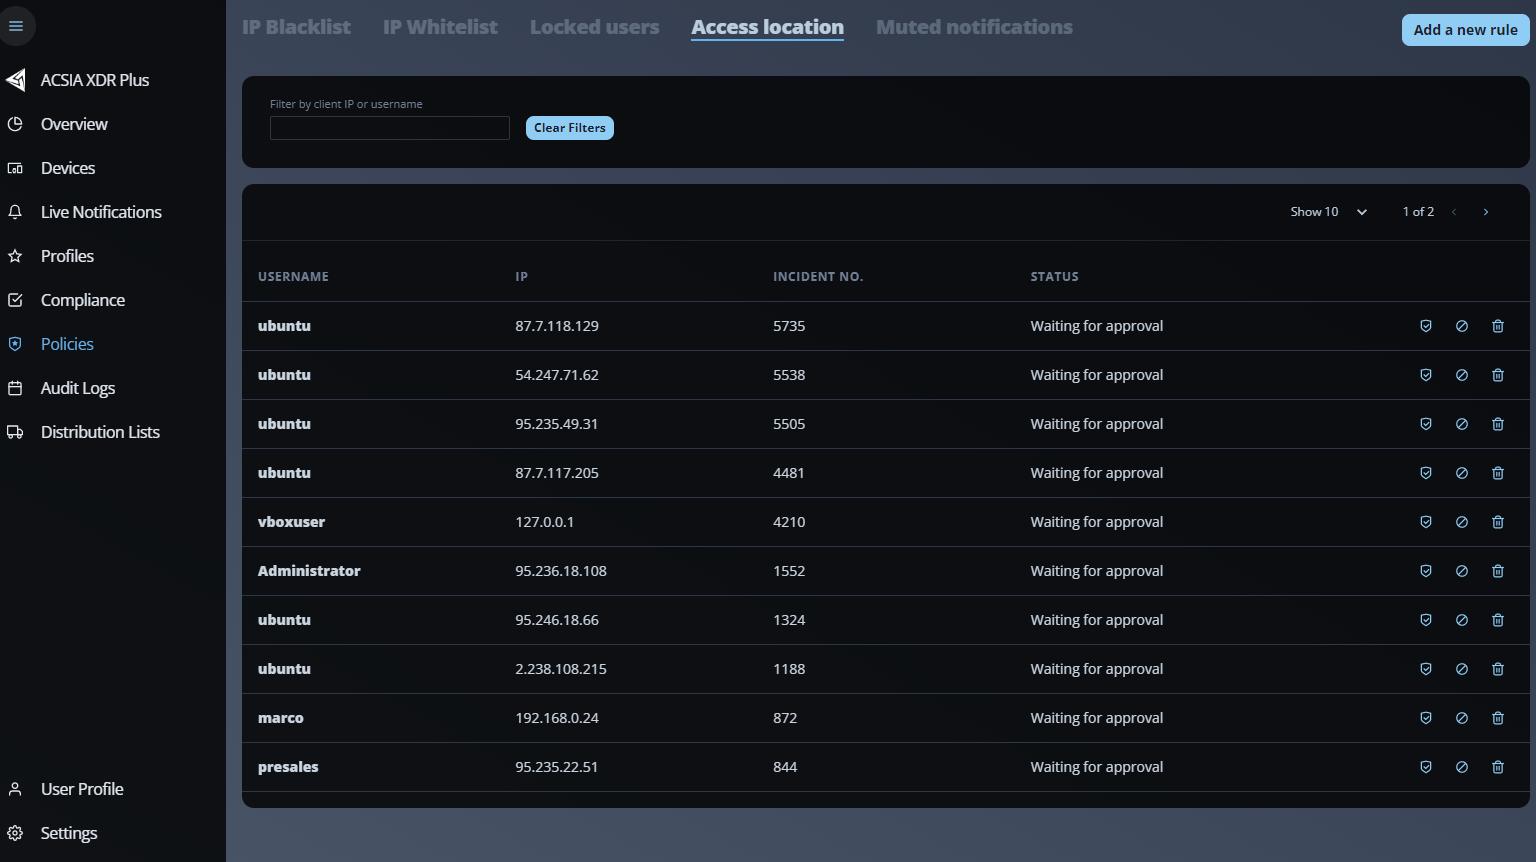Switch to IP Whitelist tab

440,27
